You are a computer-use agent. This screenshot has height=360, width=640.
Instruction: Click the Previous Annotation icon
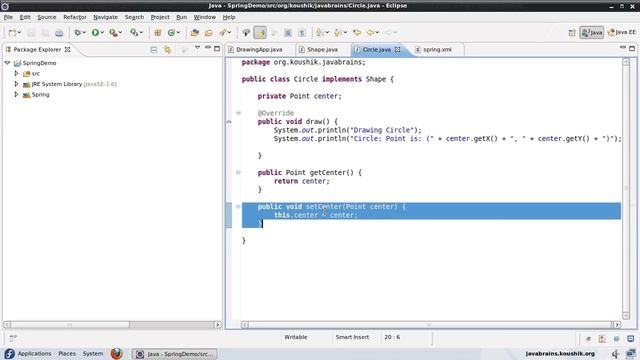click(x=338, y=33)
